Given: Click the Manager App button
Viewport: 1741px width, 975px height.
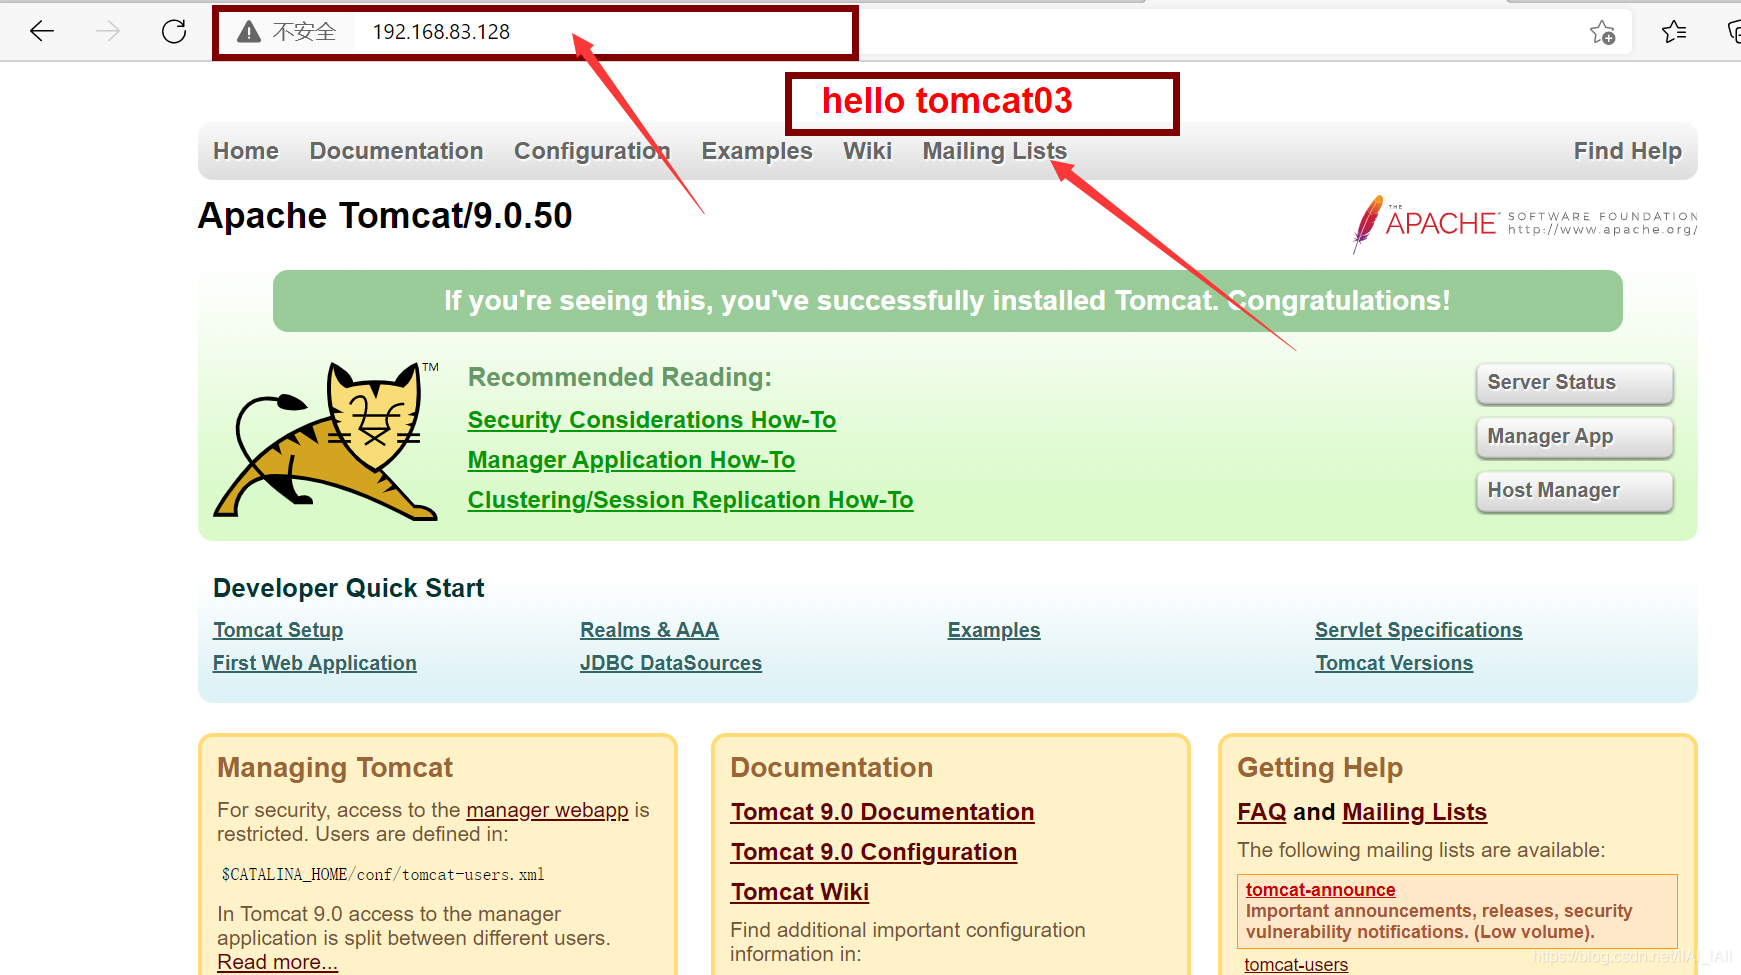Looking at the screenshot, I should [1574, 437].
